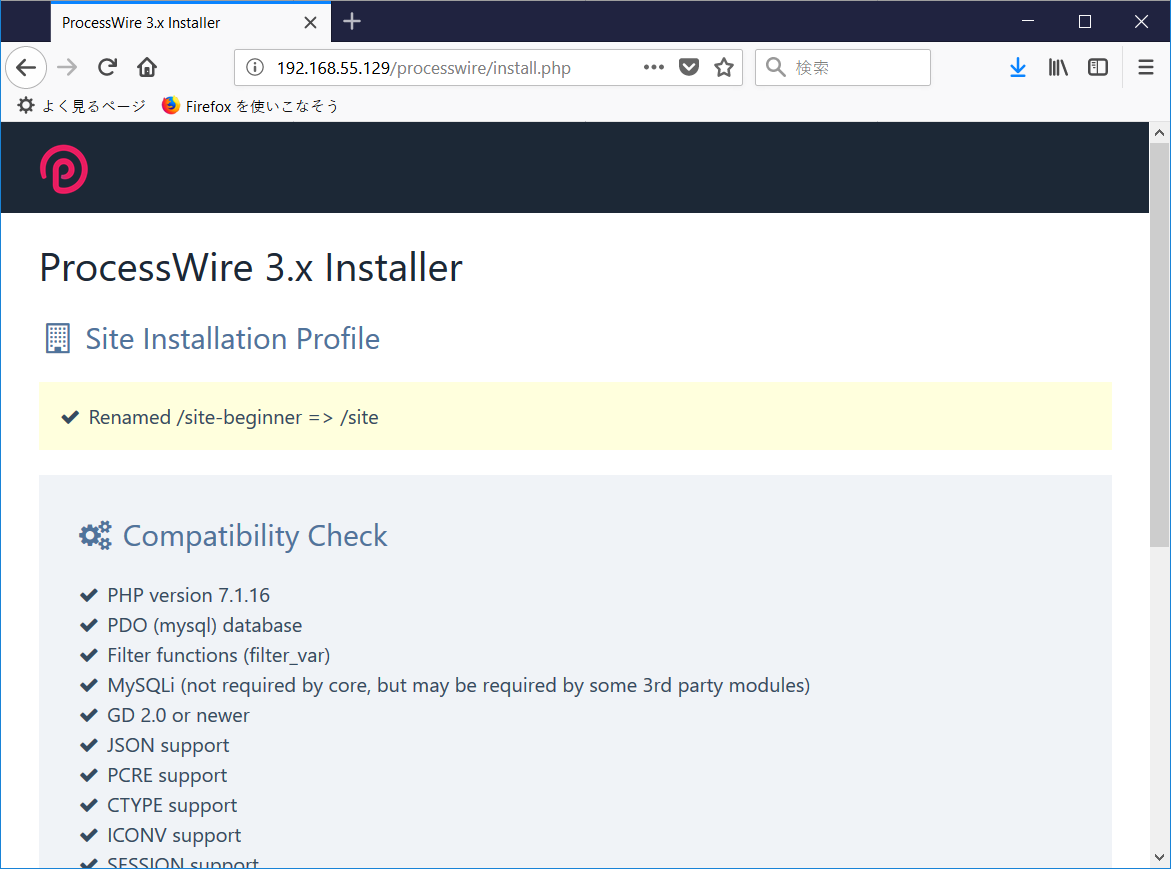Toggle tracking protection via the shield icon
The image size is (1171, 869).
click(x=689, y=67)
